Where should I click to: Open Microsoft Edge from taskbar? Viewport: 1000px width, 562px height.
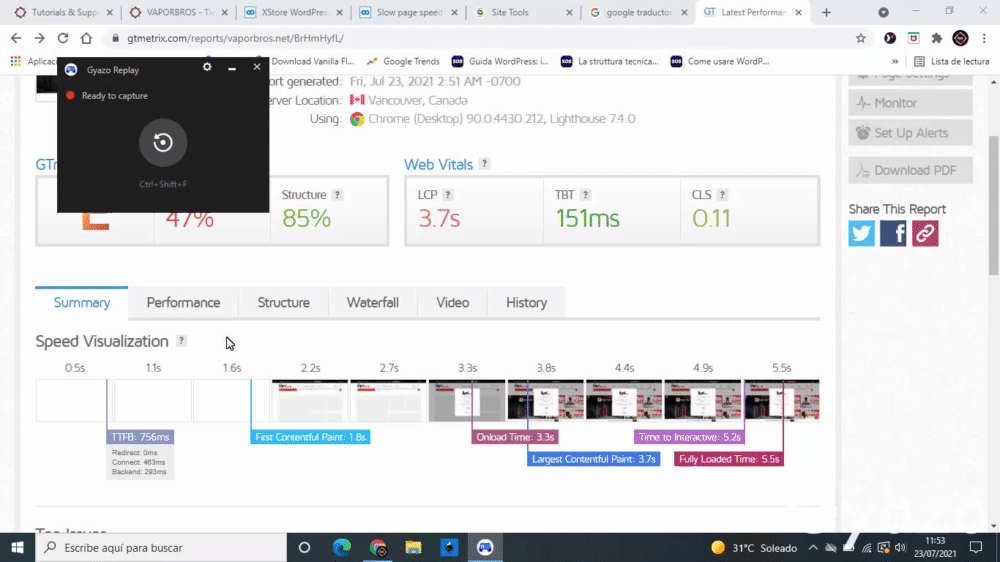coord(342,547)
